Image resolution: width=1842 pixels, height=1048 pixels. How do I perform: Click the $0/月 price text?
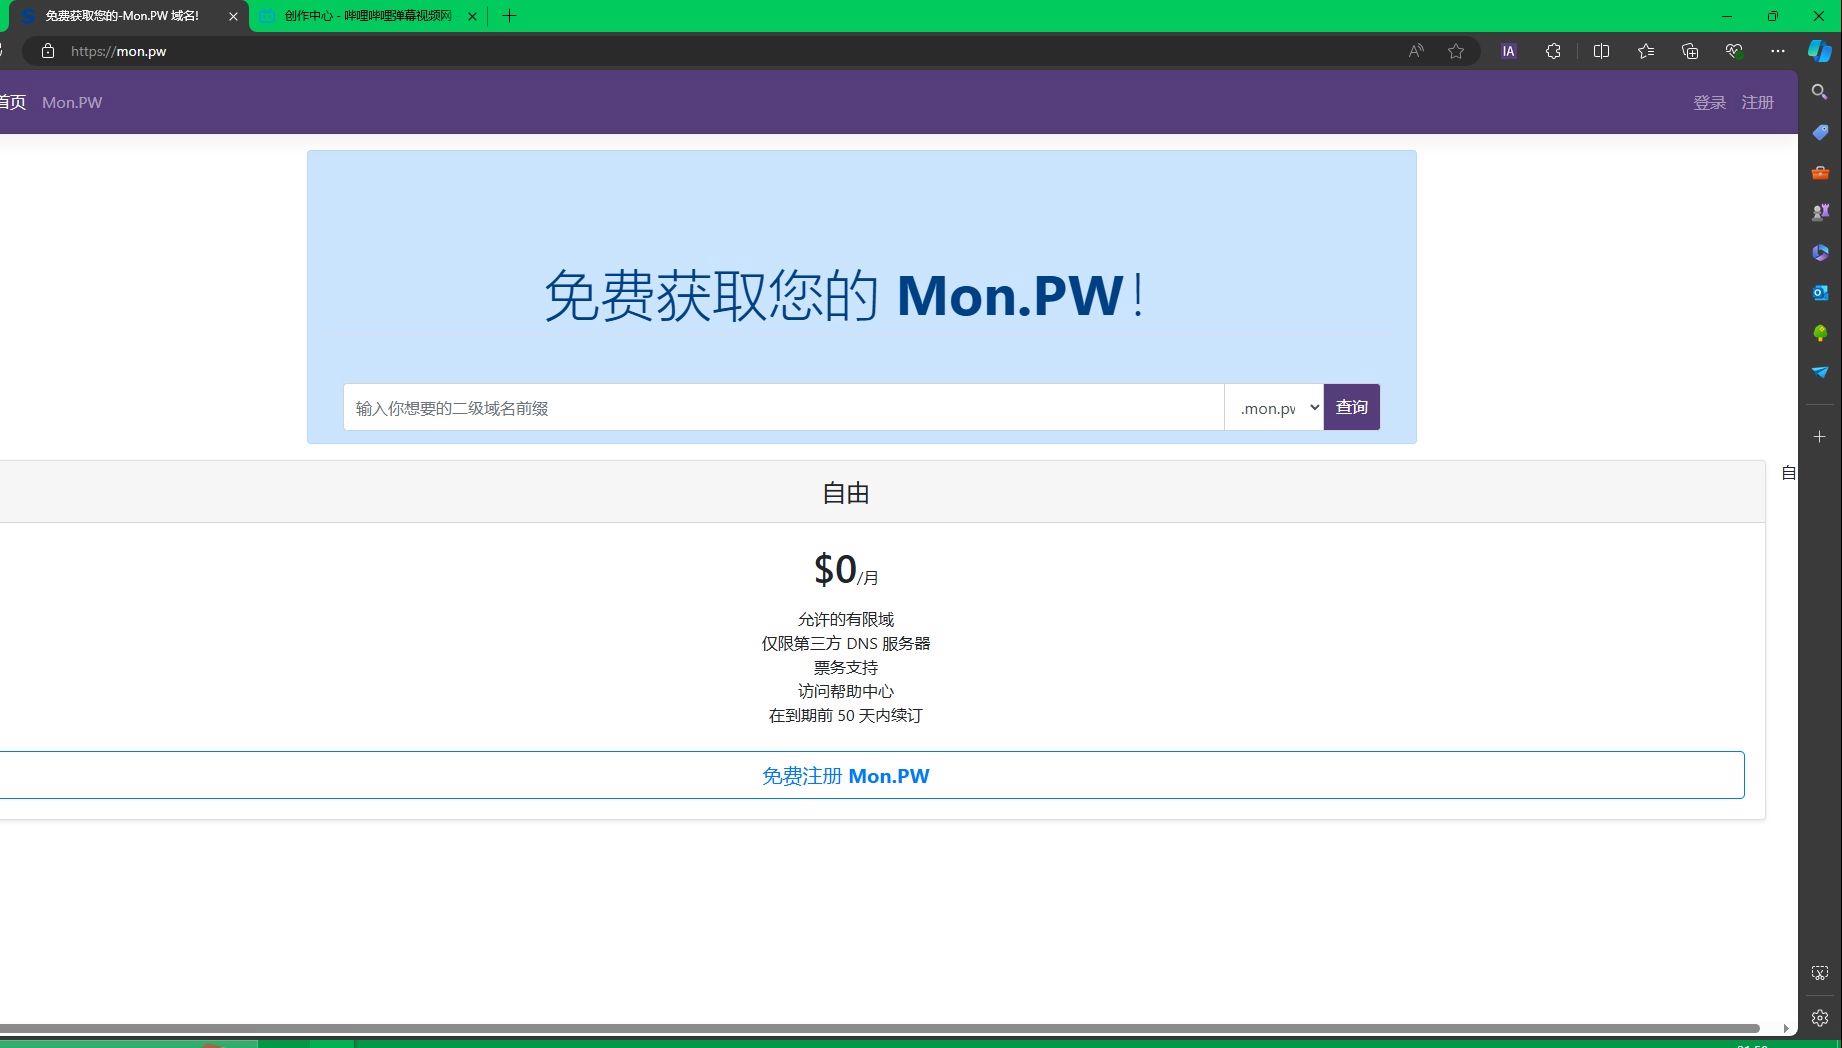click(846, 570)
